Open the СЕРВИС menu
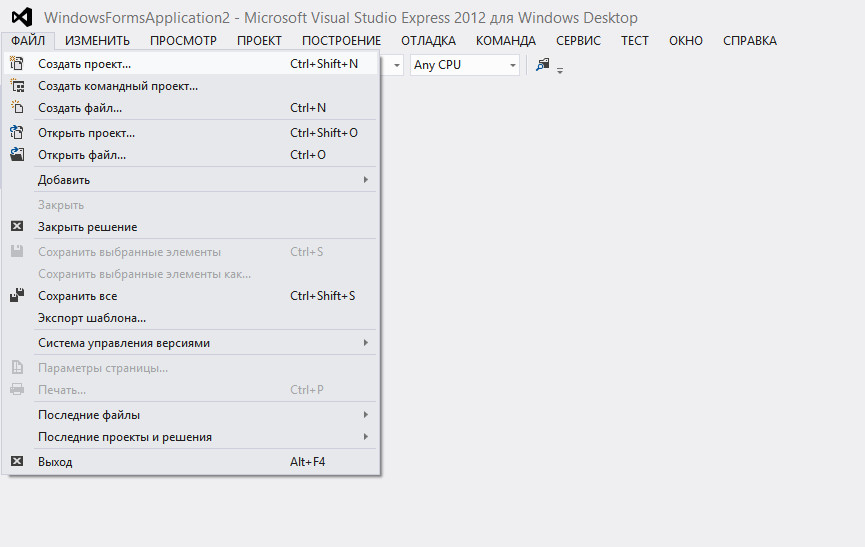Screen dimensions: 865x547 pyautogui.click(x=578, y=40)
